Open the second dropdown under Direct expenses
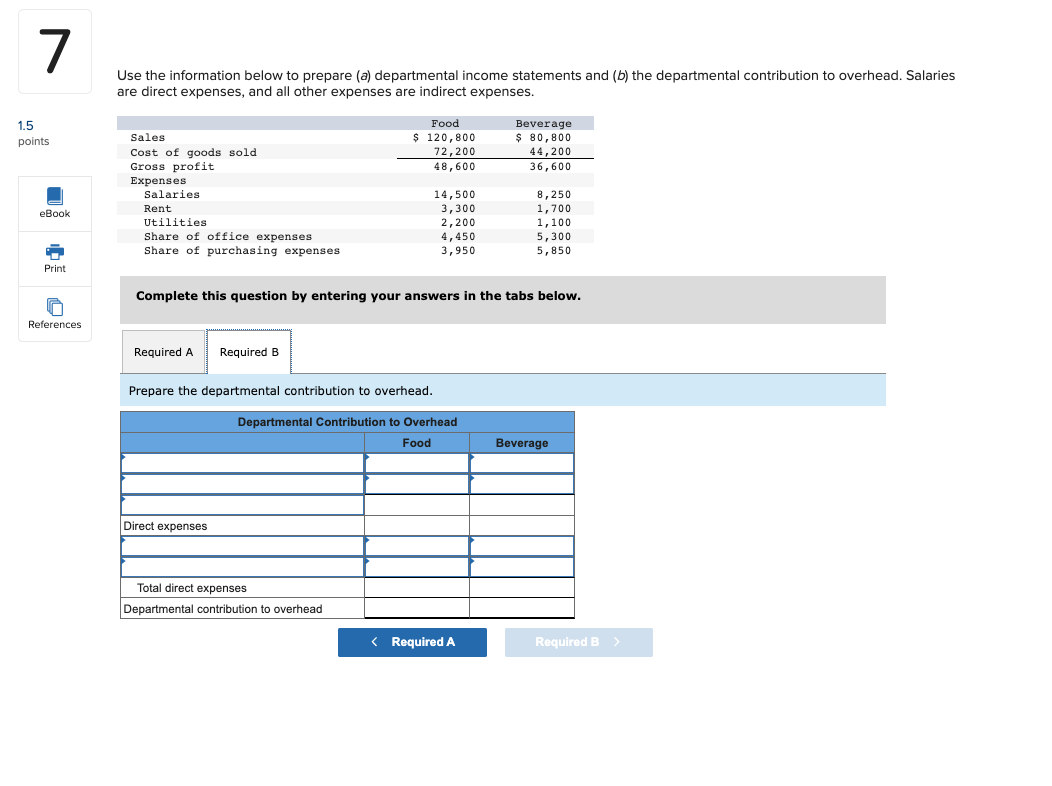1052x786 pixels. coord(240,567)
